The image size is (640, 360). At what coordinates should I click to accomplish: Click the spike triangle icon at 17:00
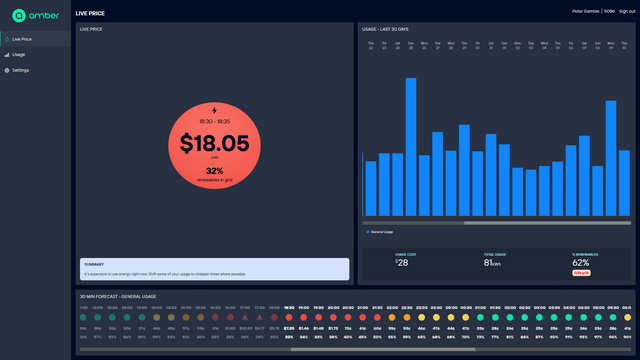click(x=245, y=317)
